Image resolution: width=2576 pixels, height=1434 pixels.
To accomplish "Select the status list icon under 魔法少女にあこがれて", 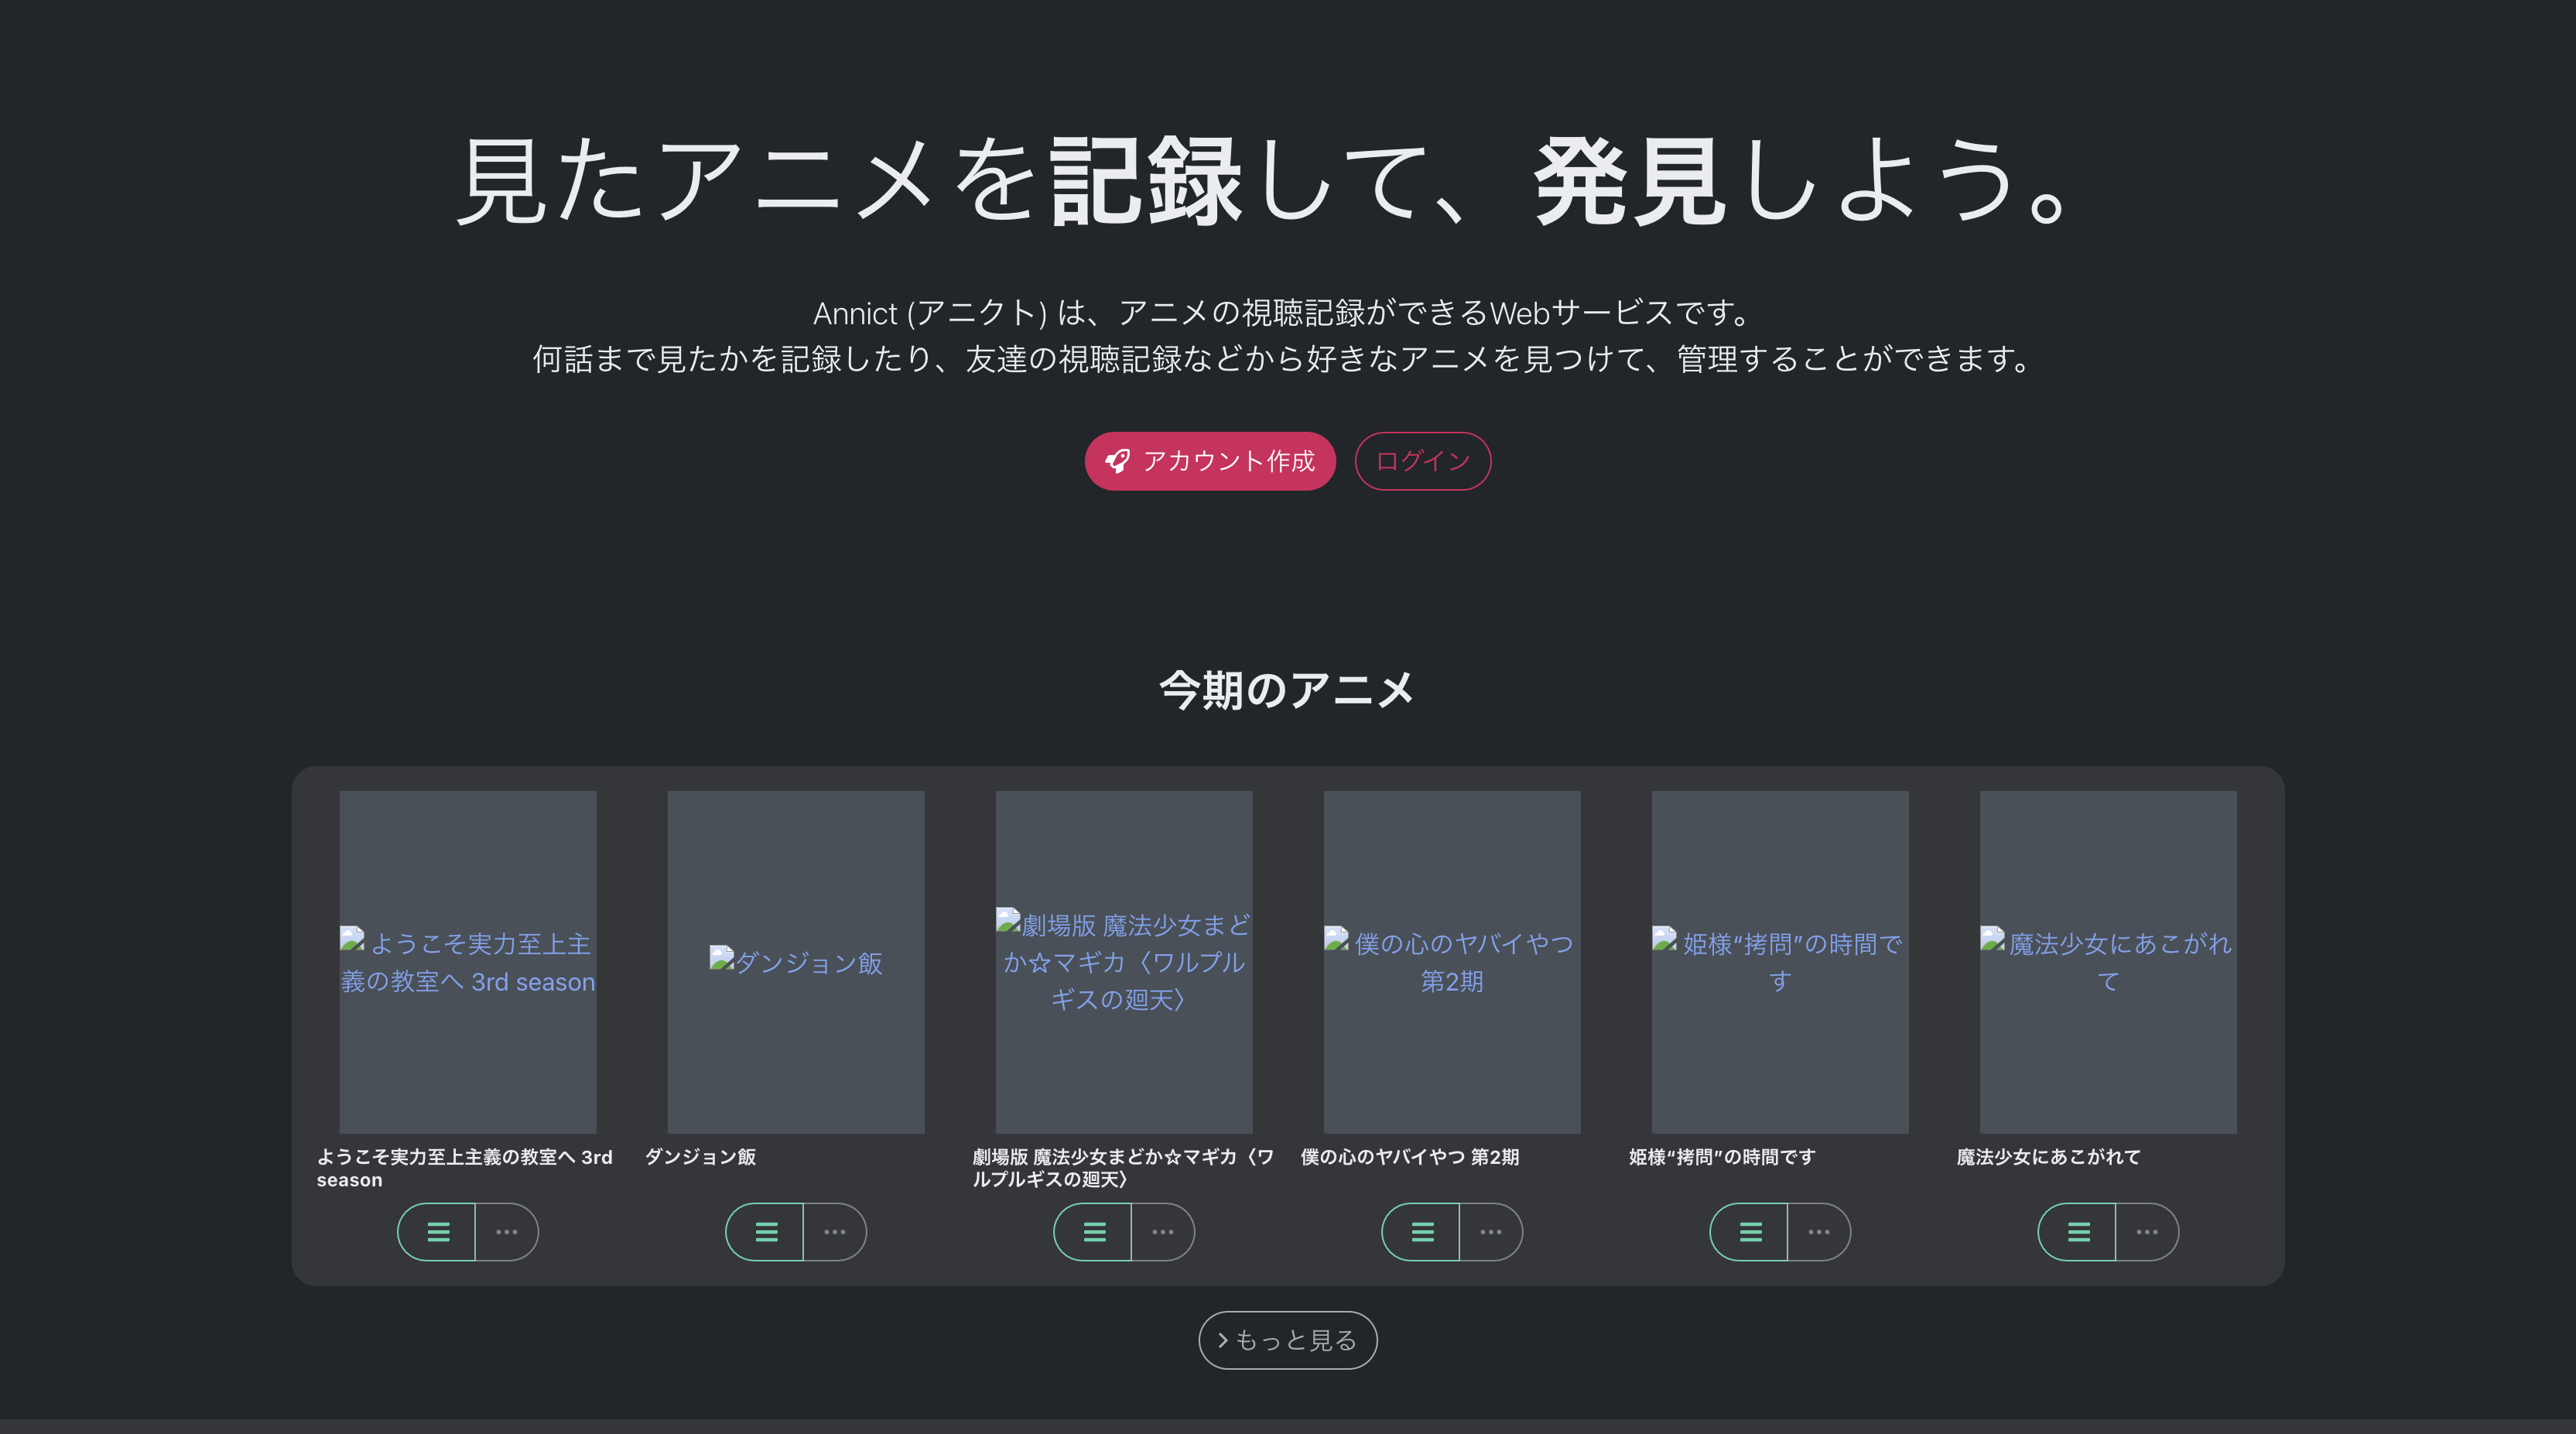I will coord(2078,1232).
